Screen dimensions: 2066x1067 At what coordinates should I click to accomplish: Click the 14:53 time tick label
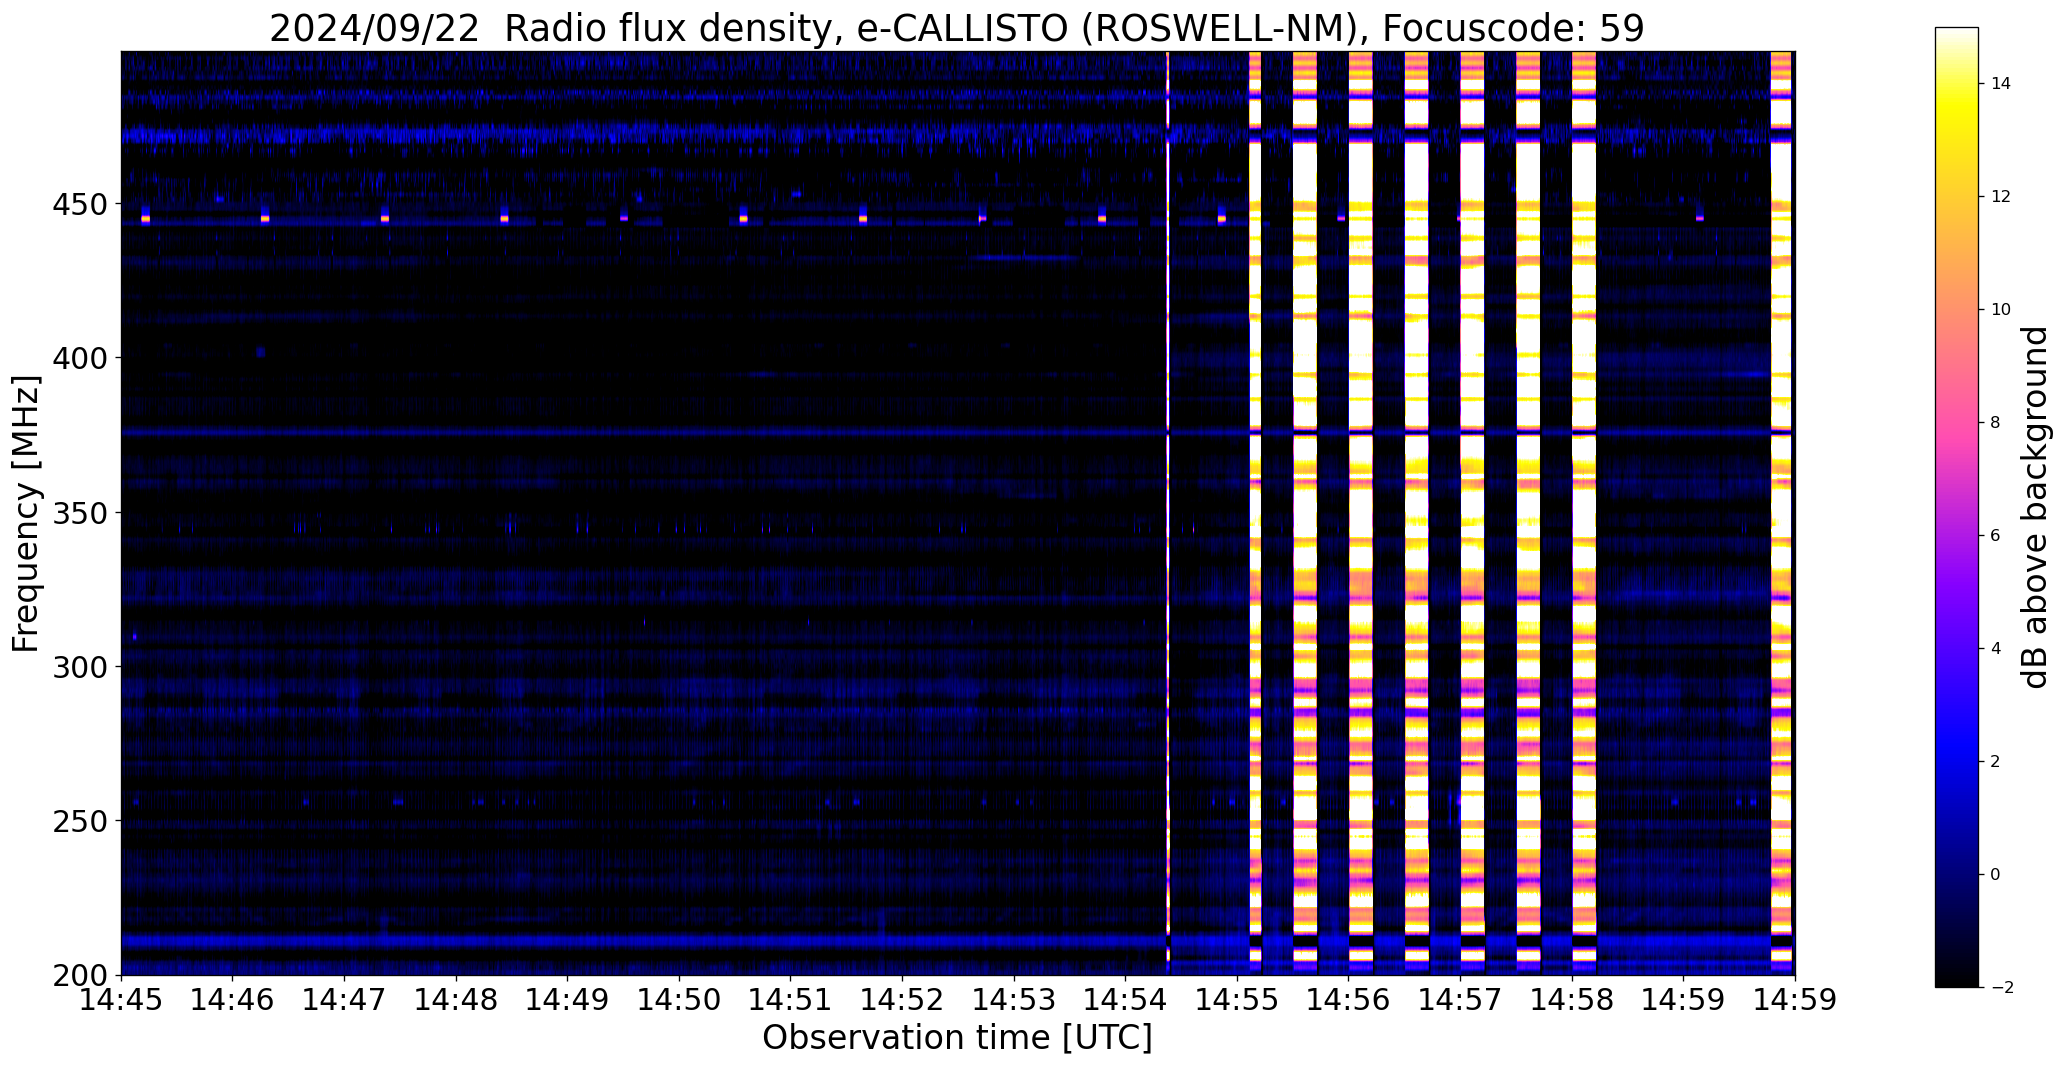tap(1014, 1000)
